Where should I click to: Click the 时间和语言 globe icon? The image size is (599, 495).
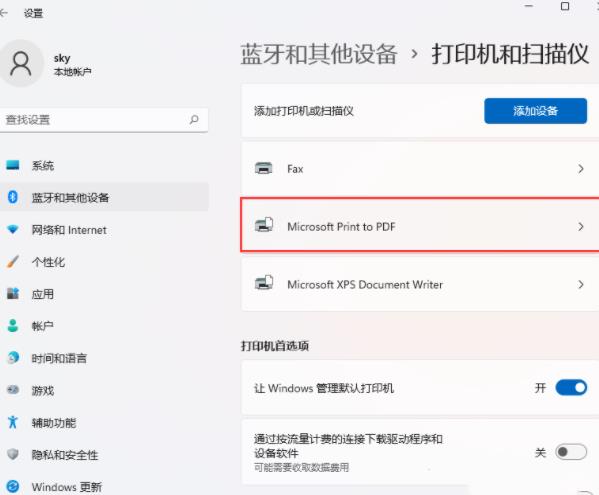[13, 358]
